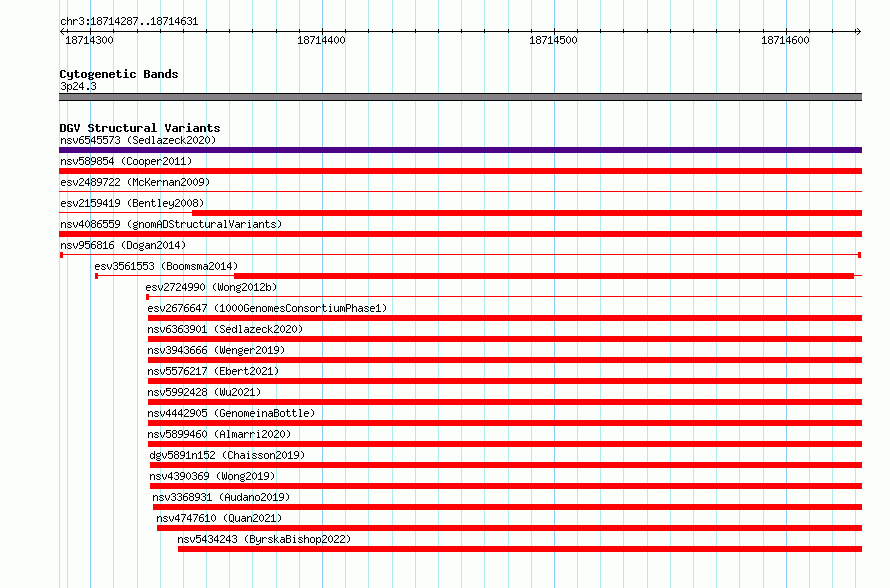This screenshot has width=890, height=588.
Task: Click dgv5891n152 (Chaisson2019) label
Action: click(227, 455)
